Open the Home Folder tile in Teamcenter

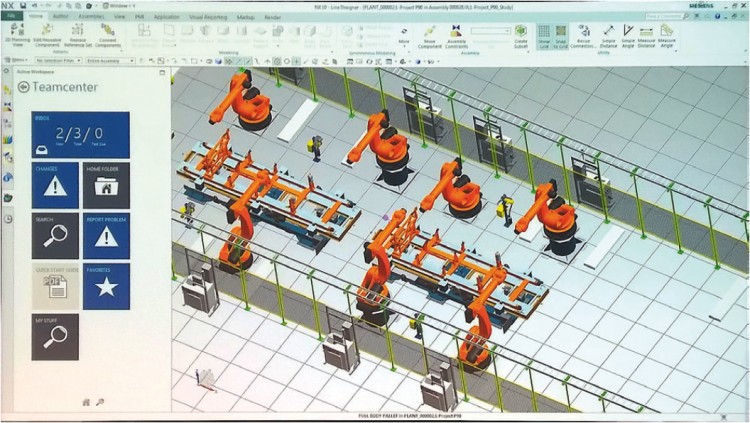(106, 184)
